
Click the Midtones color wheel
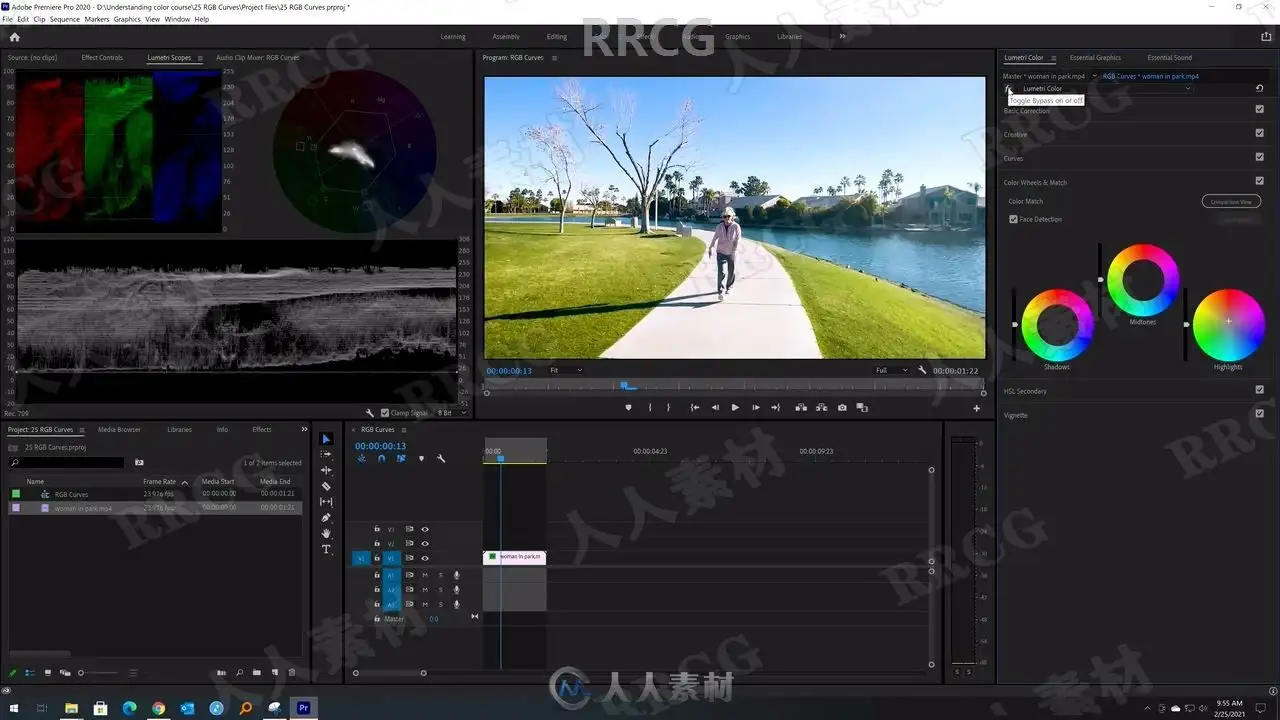point(1143,281)
